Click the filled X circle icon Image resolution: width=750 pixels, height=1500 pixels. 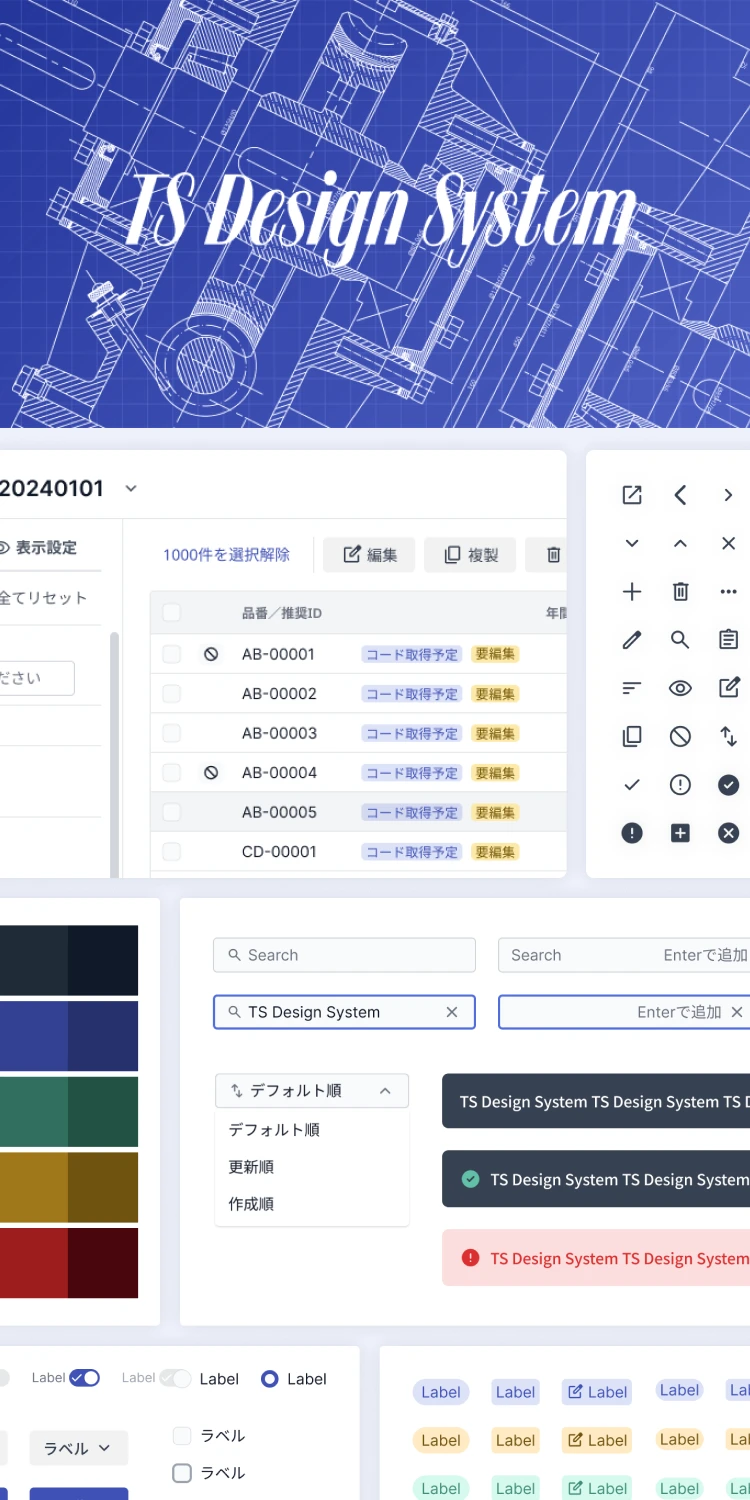point(728,833)
